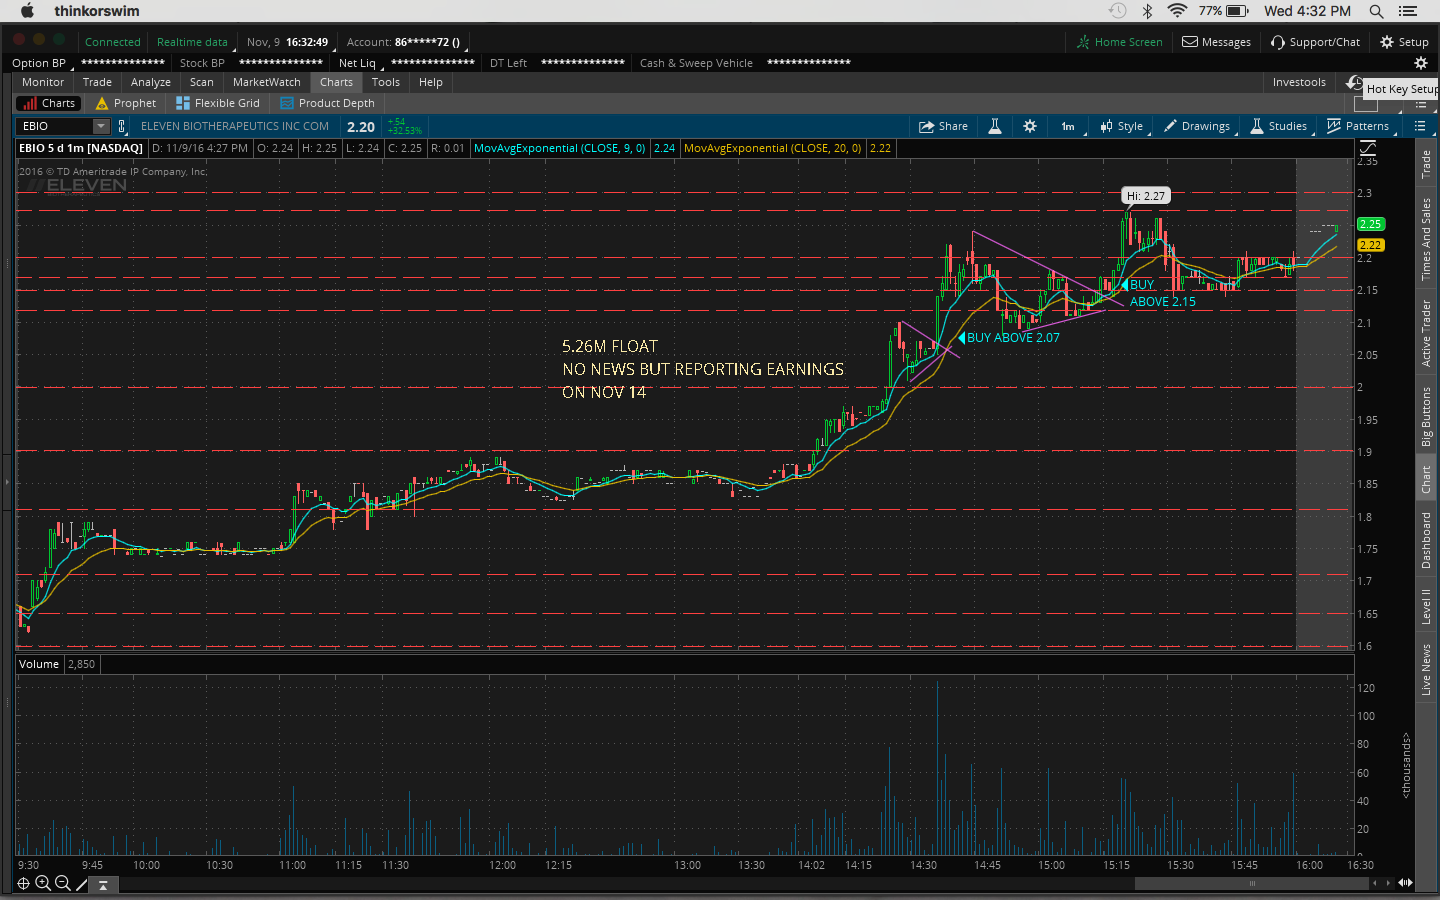This screenshot has width=1440, height=900.
Task: Open the 1m timeframe dropdown
Action: click(1068, 126)
